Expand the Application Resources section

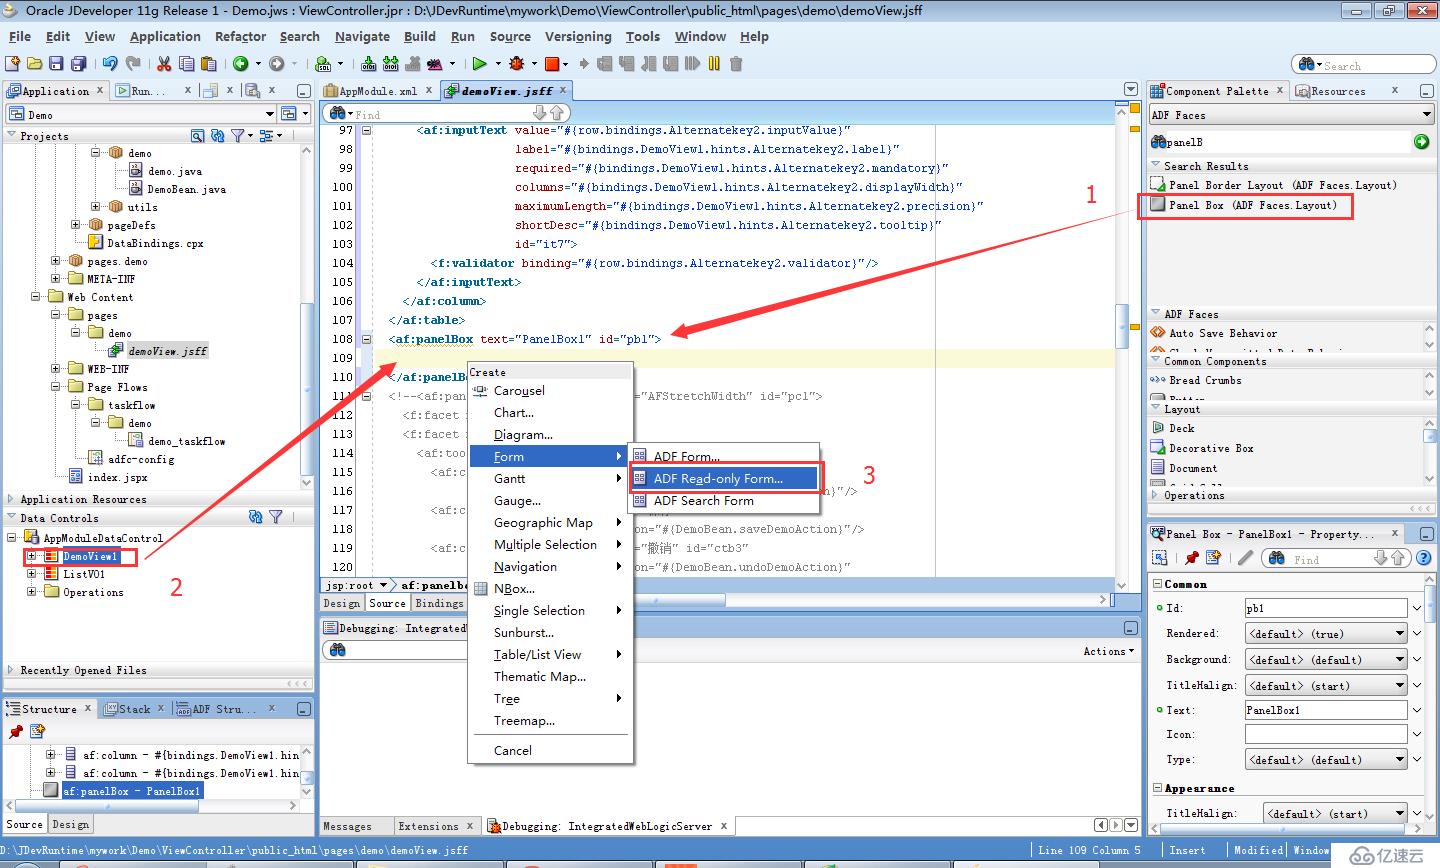pos(11,499)
